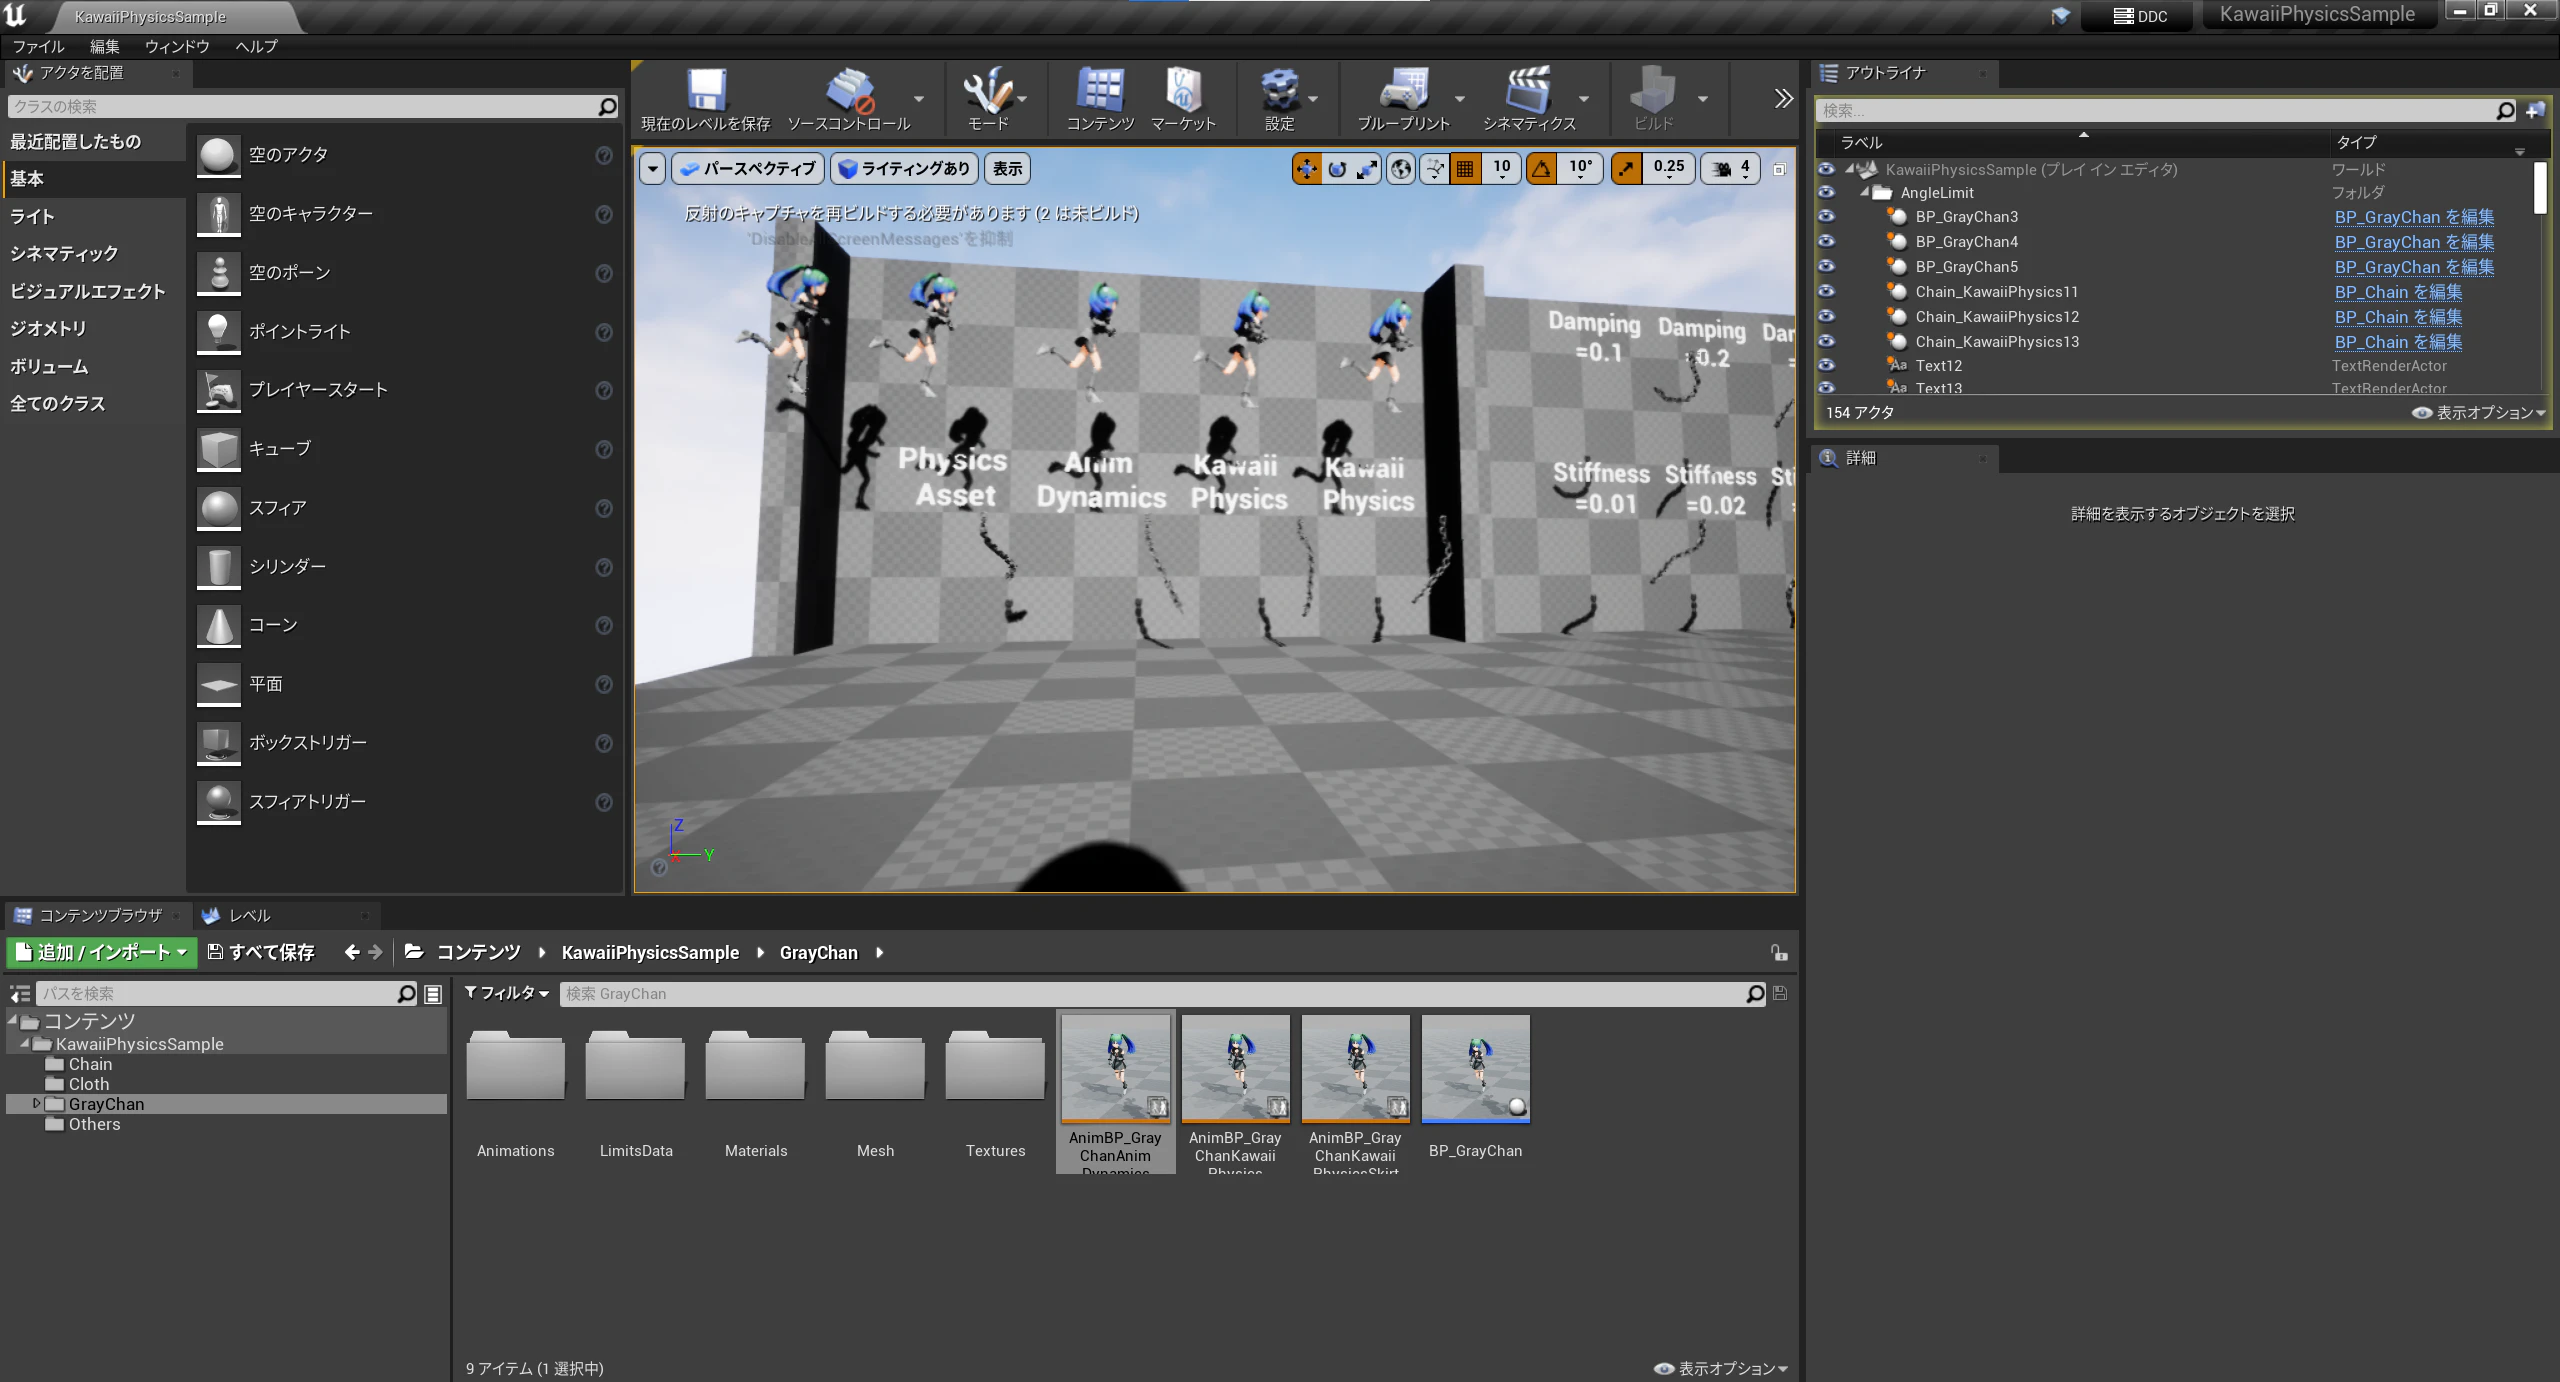Maximize the viewport with the corner icon
The width and height of the screenshot is (2560, 1382).
1779,169
